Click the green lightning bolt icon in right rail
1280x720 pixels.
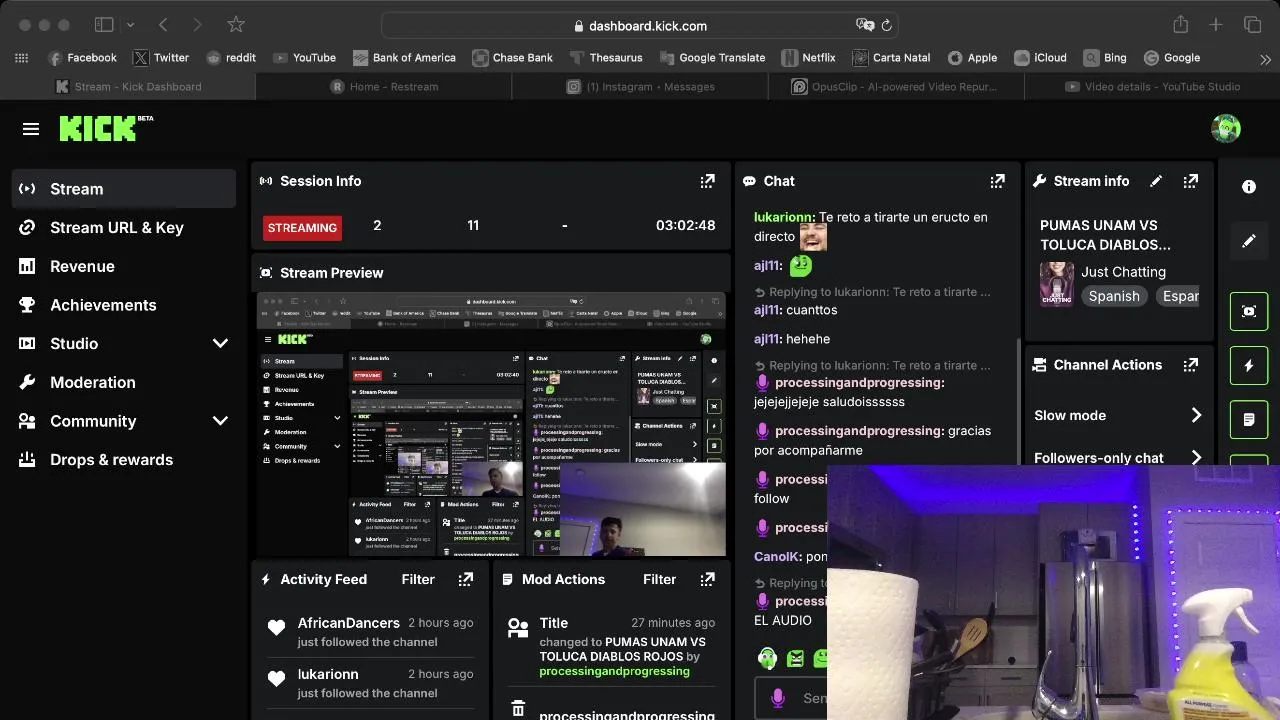coord(1249,365)
